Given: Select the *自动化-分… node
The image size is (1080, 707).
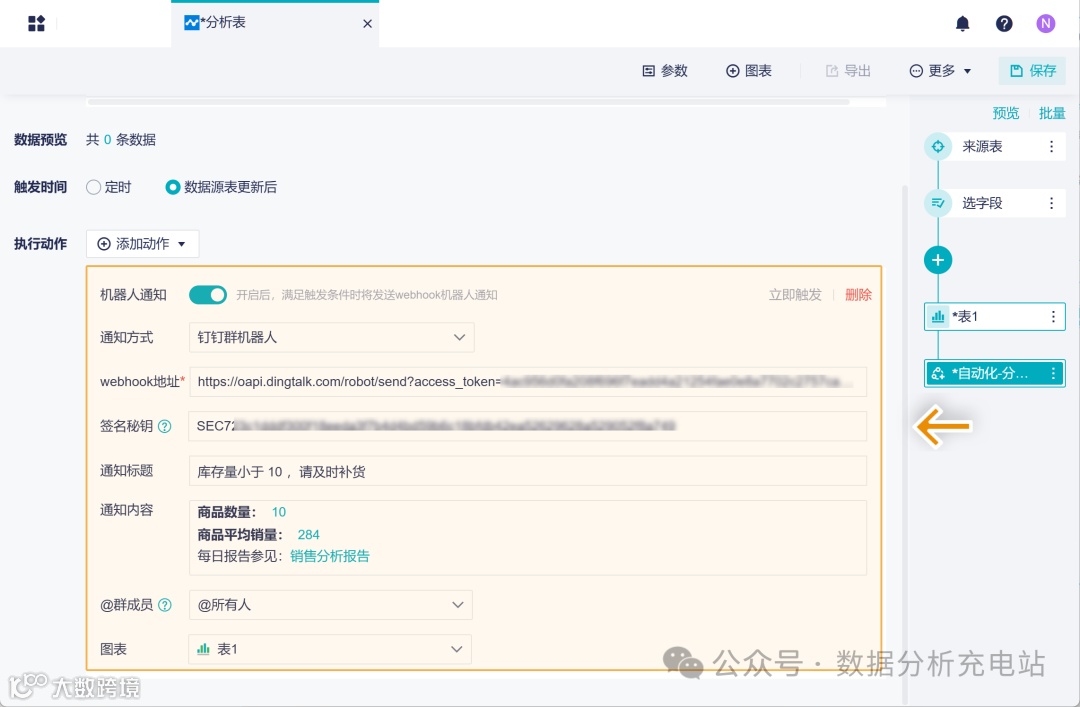Looking at the screenshot, I should point(995,373).
